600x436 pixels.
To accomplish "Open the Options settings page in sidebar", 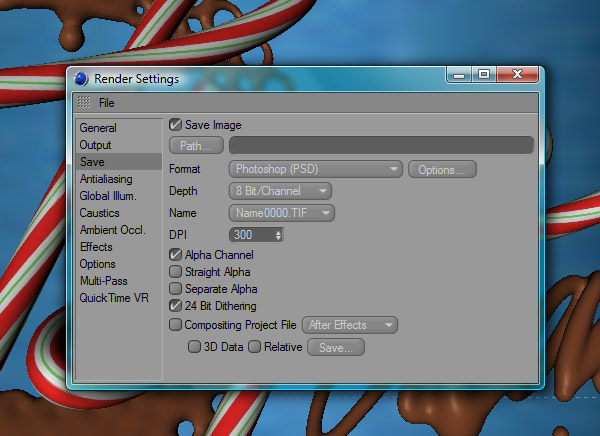I will pyautogui.click(x=97, y=264).
